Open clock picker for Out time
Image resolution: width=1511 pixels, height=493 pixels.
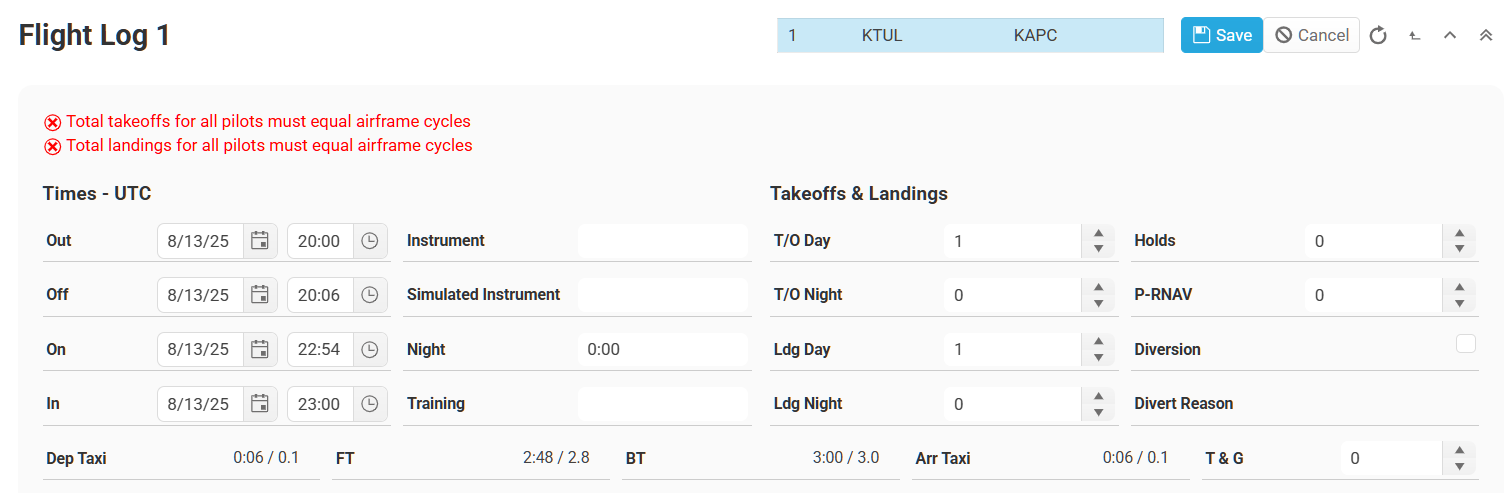point(370,241)
